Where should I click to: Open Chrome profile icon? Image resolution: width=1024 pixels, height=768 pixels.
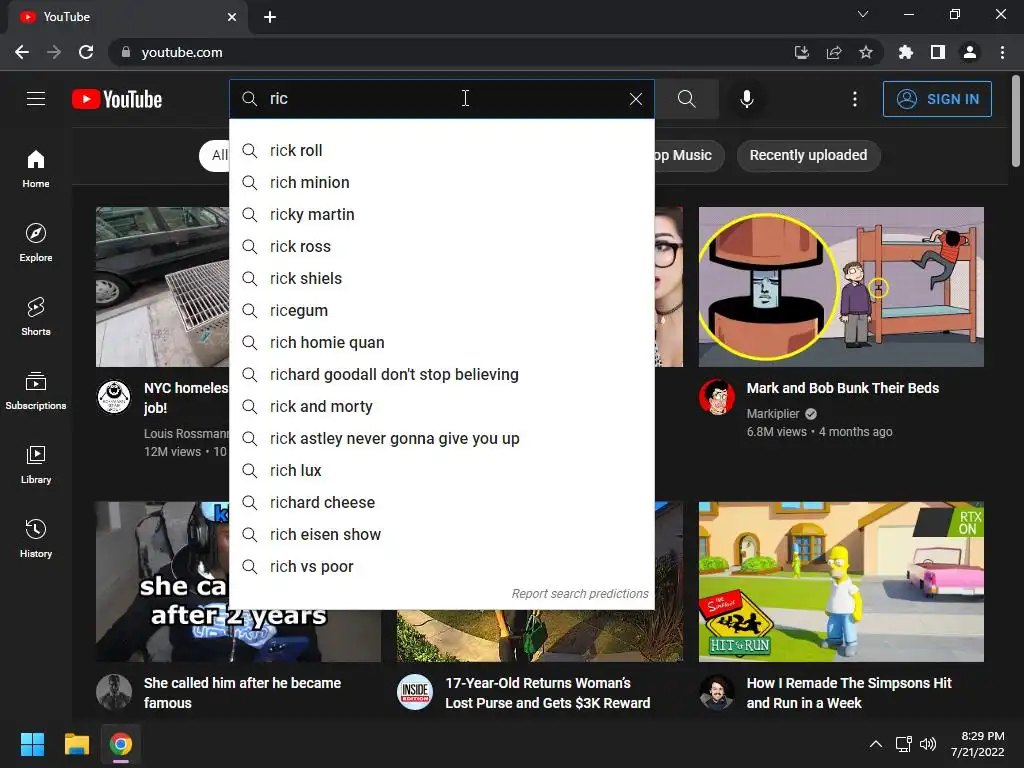[970, 52]
